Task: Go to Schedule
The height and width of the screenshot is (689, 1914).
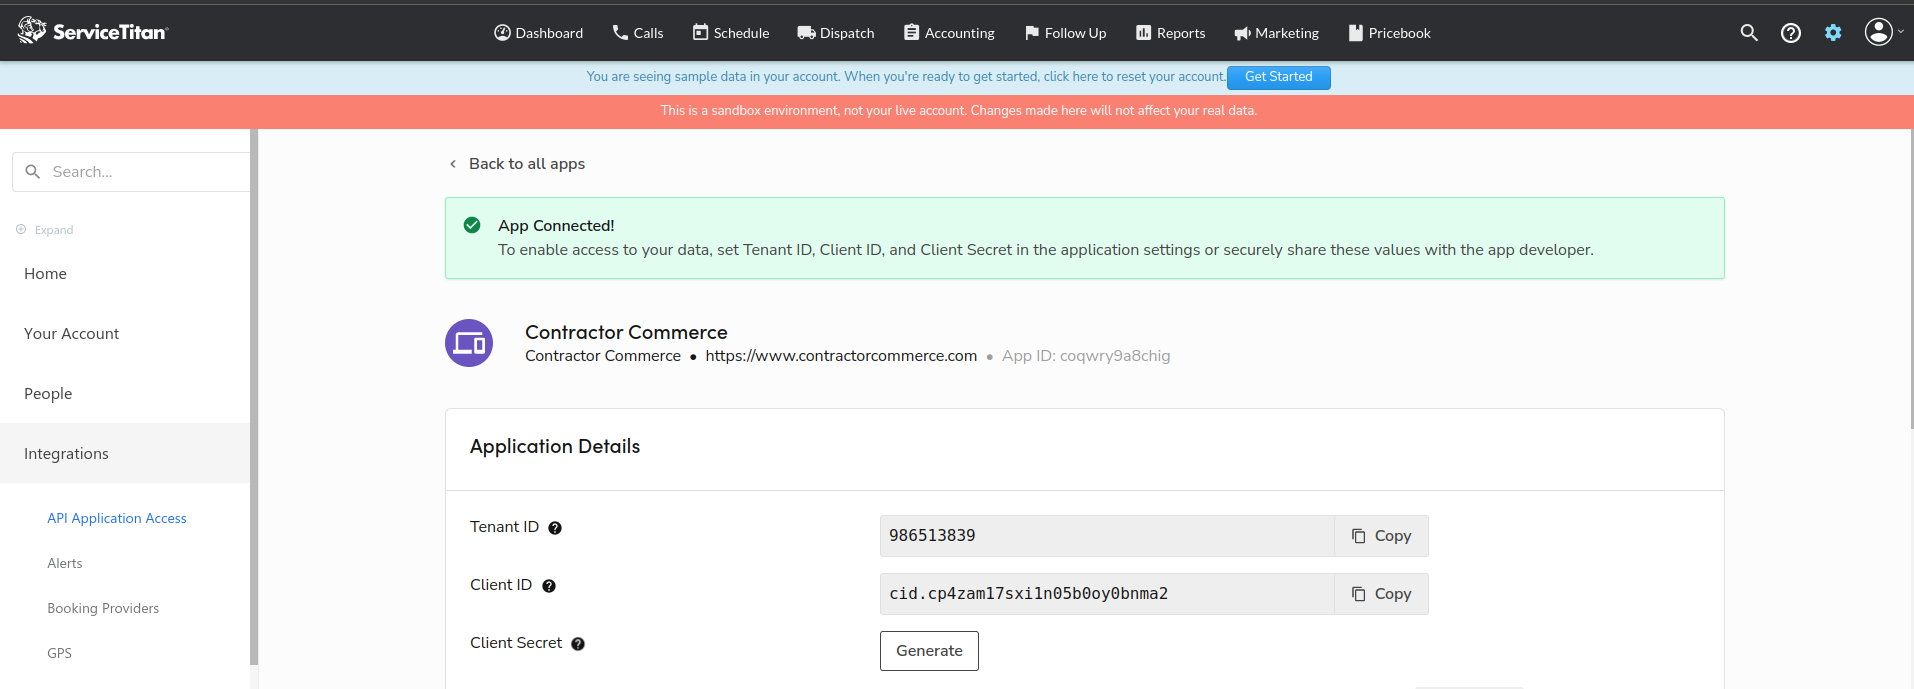Action: pos(730,33)
